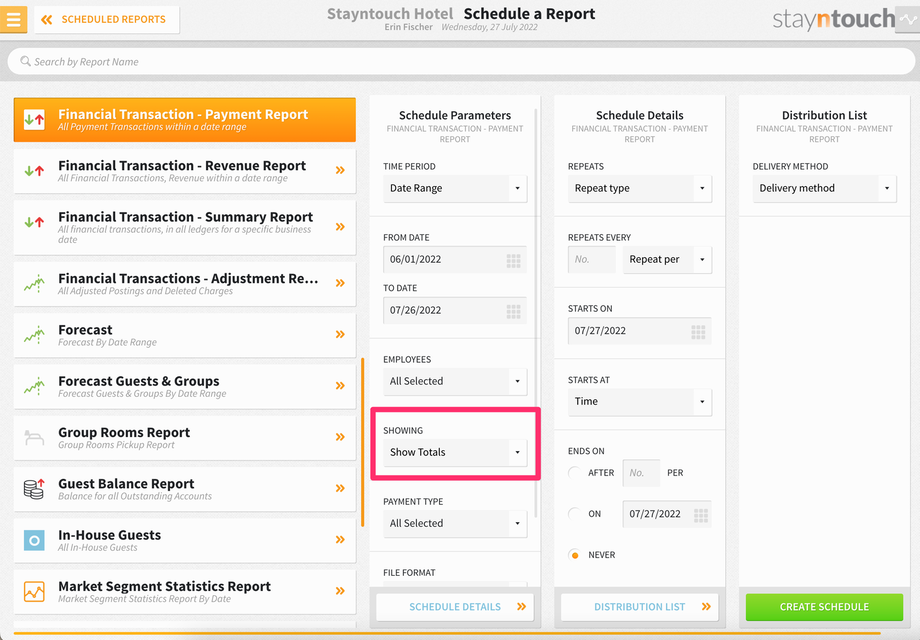Select Financial Transaction - Payment Report
920x640 pixels.
(x=184, y=120)
